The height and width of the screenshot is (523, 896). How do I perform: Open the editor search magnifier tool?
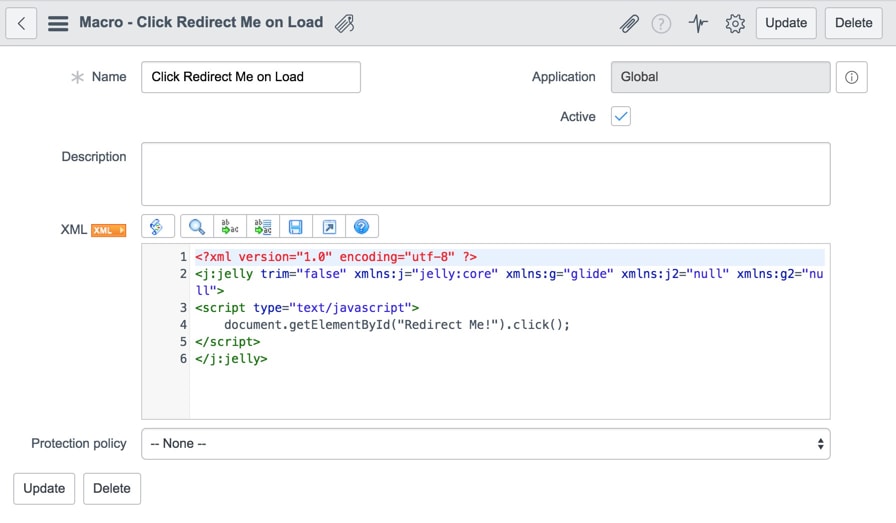(197, 226)
